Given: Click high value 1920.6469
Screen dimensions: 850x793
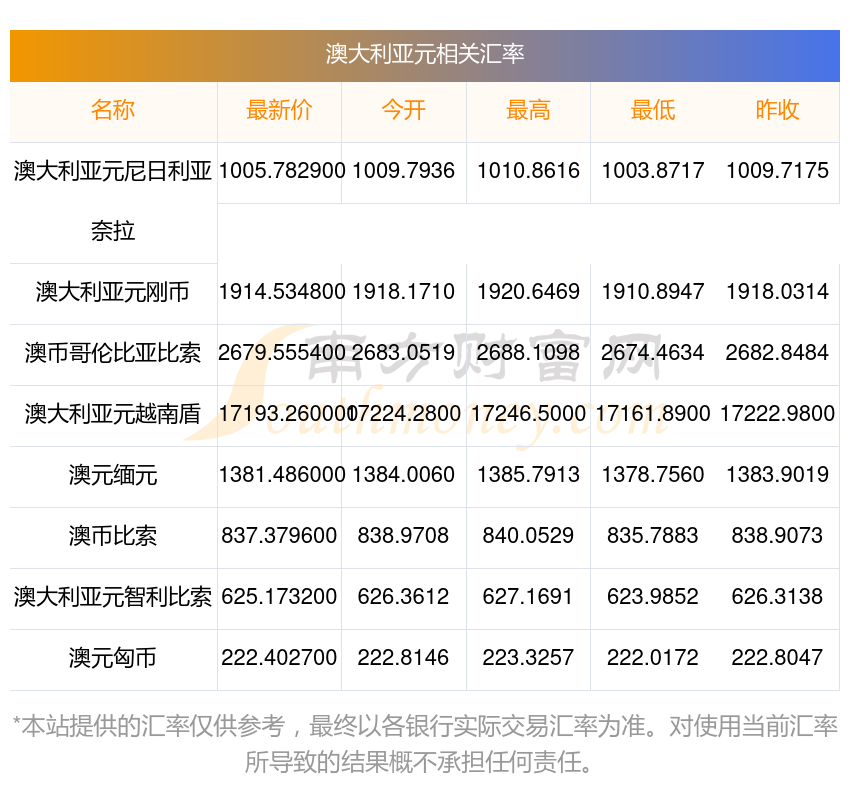Looking at the screenshot, I should pos(528,292).
